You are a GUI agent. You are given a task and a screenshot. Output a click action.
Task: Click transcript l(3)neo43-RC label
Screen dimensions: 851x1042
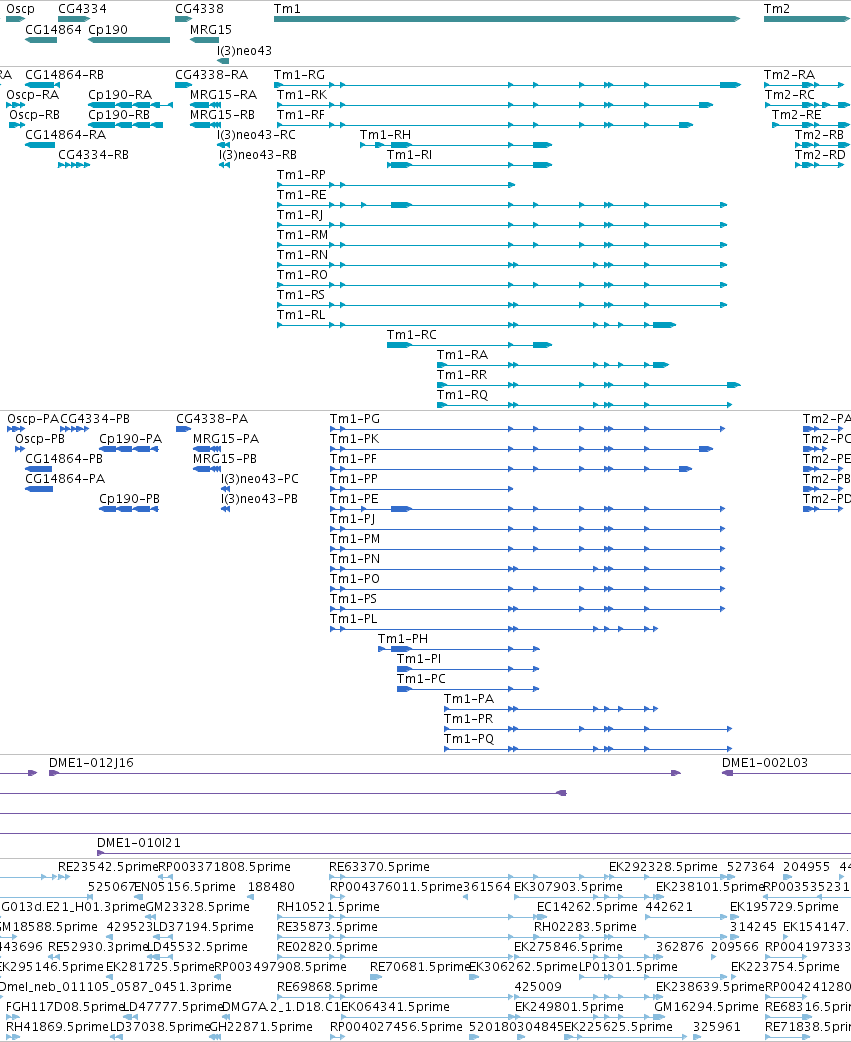pos(256,135)
